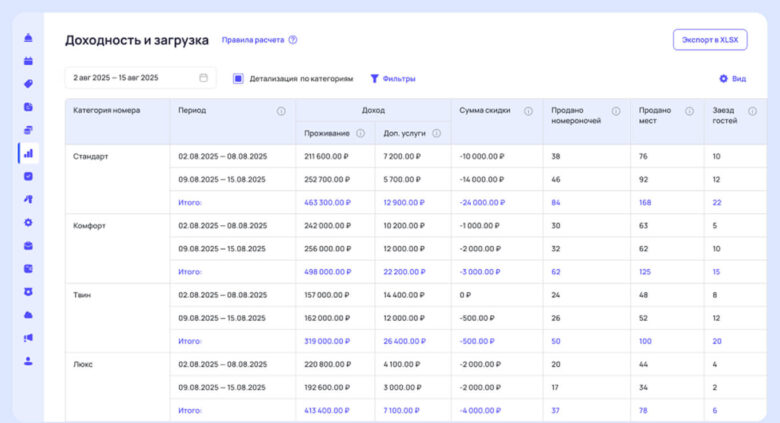The height and width of the screenshot is (423, 780).
Task: Open the price tag sidebar icon
Action: (x=28, y=84)
